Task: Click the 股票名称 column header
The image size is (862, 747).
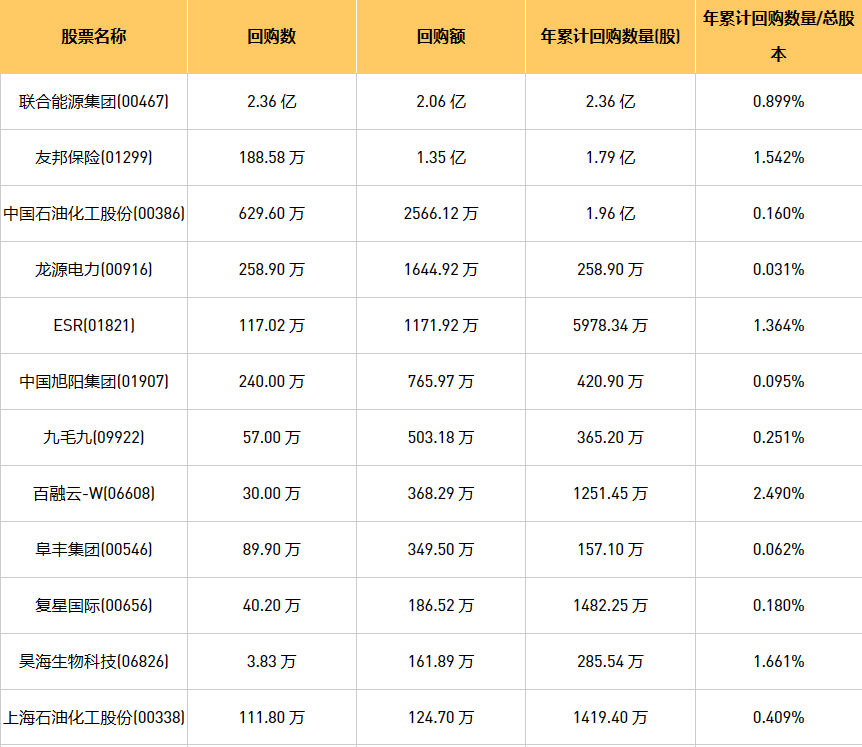Action: (x=93, y=36)
